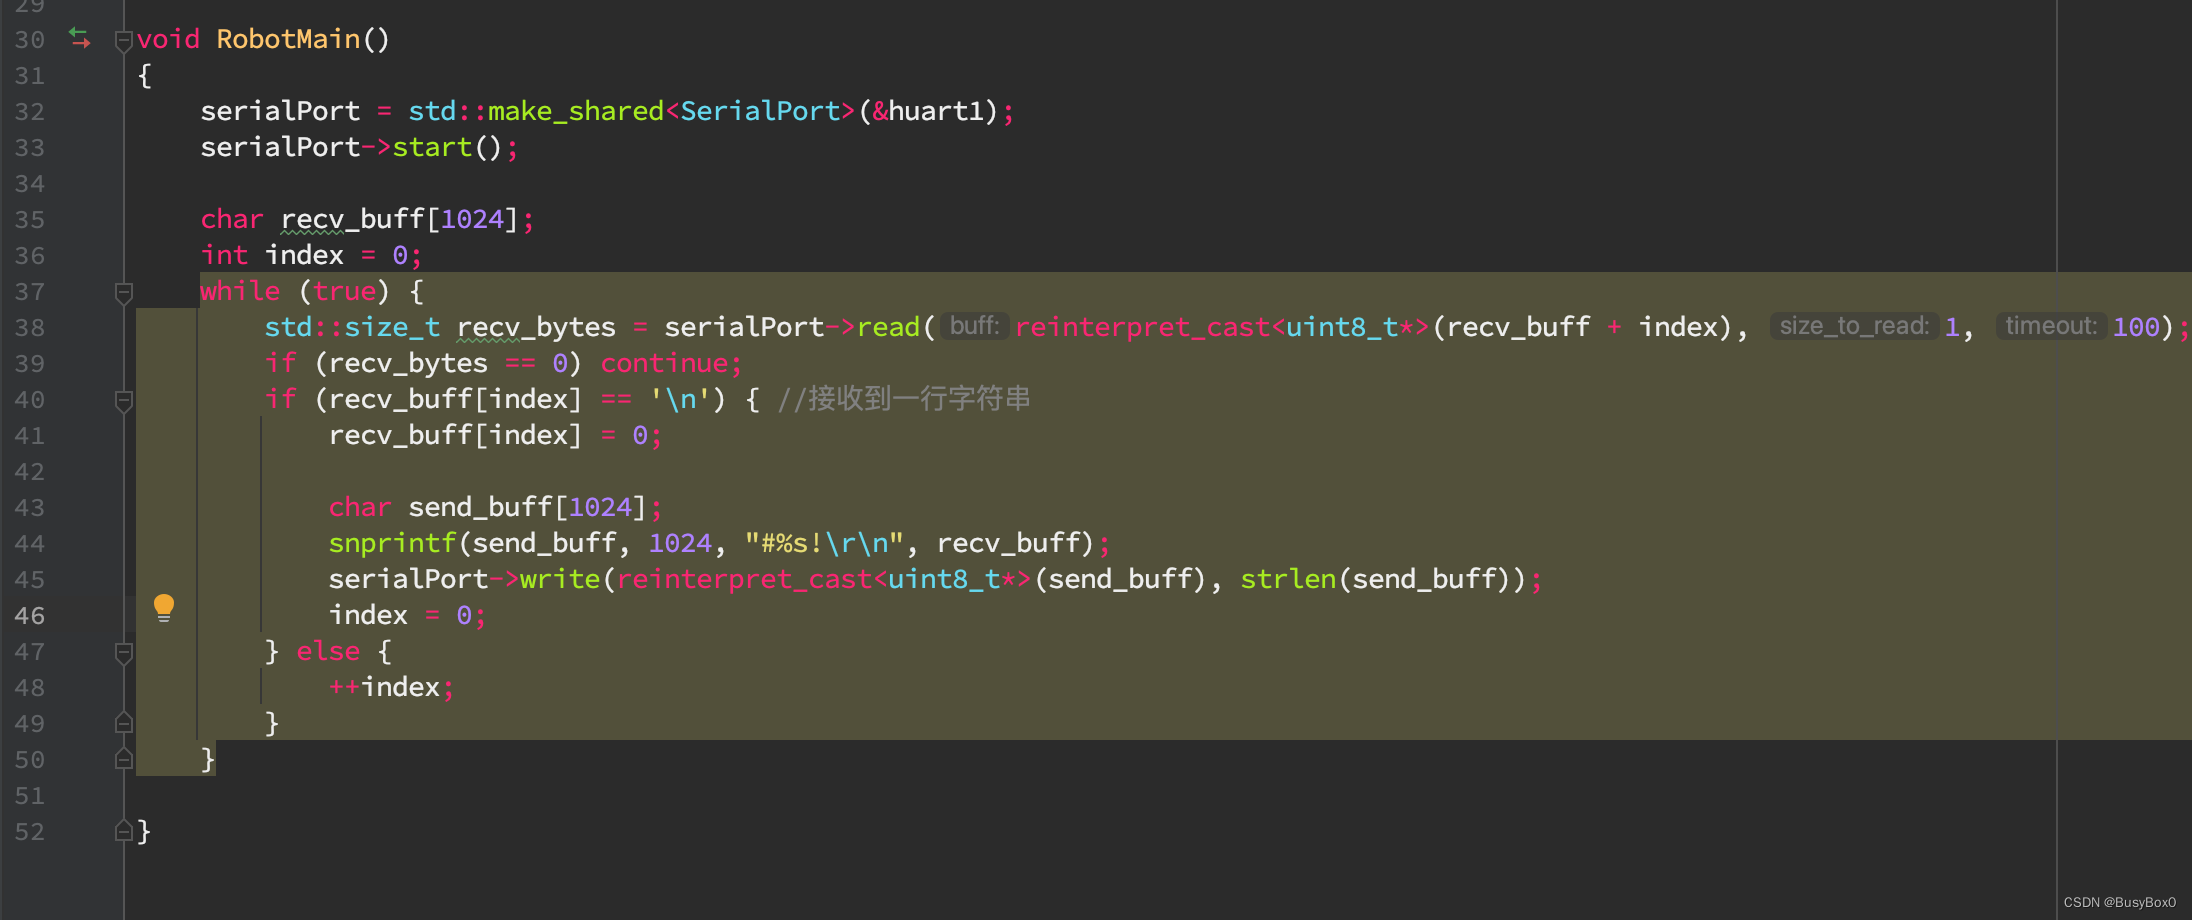Click line number 46 in gutter
This screenshot has height=920, width=2192.
coord(30,616)
